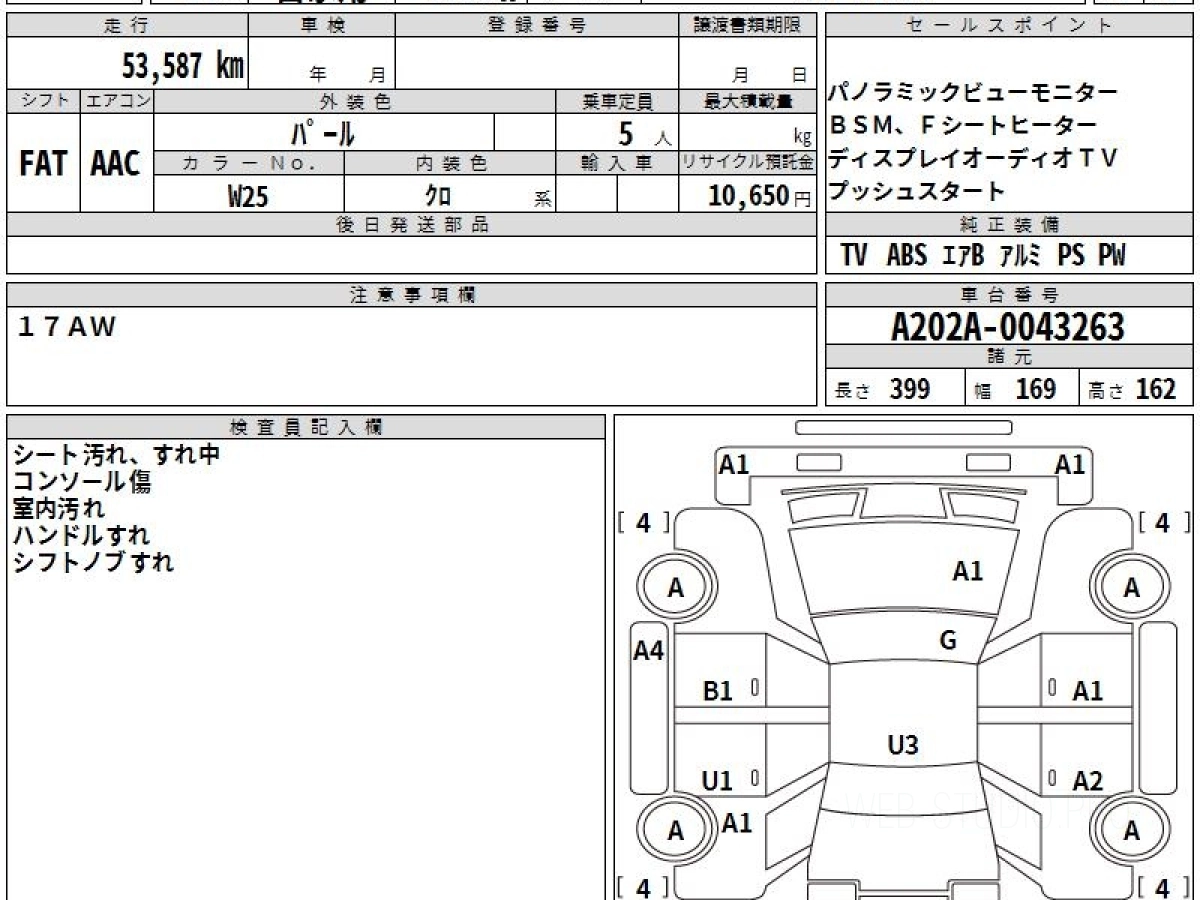Select the seating capacity 5 人
The width and height of the screenshot is (1200, 900).
[646, 133]
